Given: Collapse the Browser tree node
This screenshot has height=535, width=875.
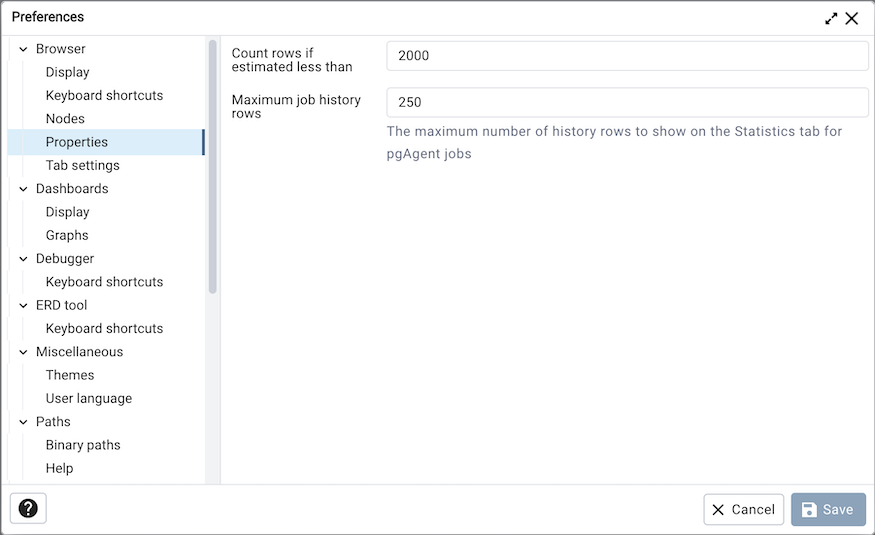Looking at the screenshot, I should click(23, 49).
